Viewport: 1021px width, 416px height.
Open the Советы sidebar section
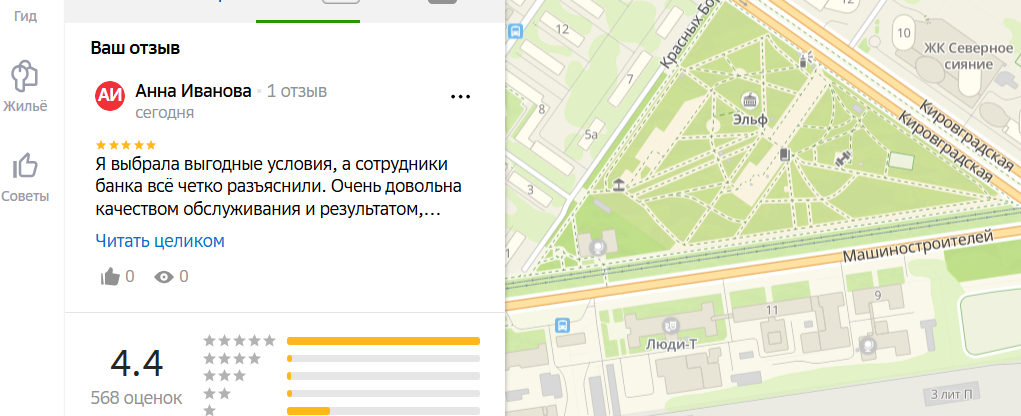coord(25,178)
